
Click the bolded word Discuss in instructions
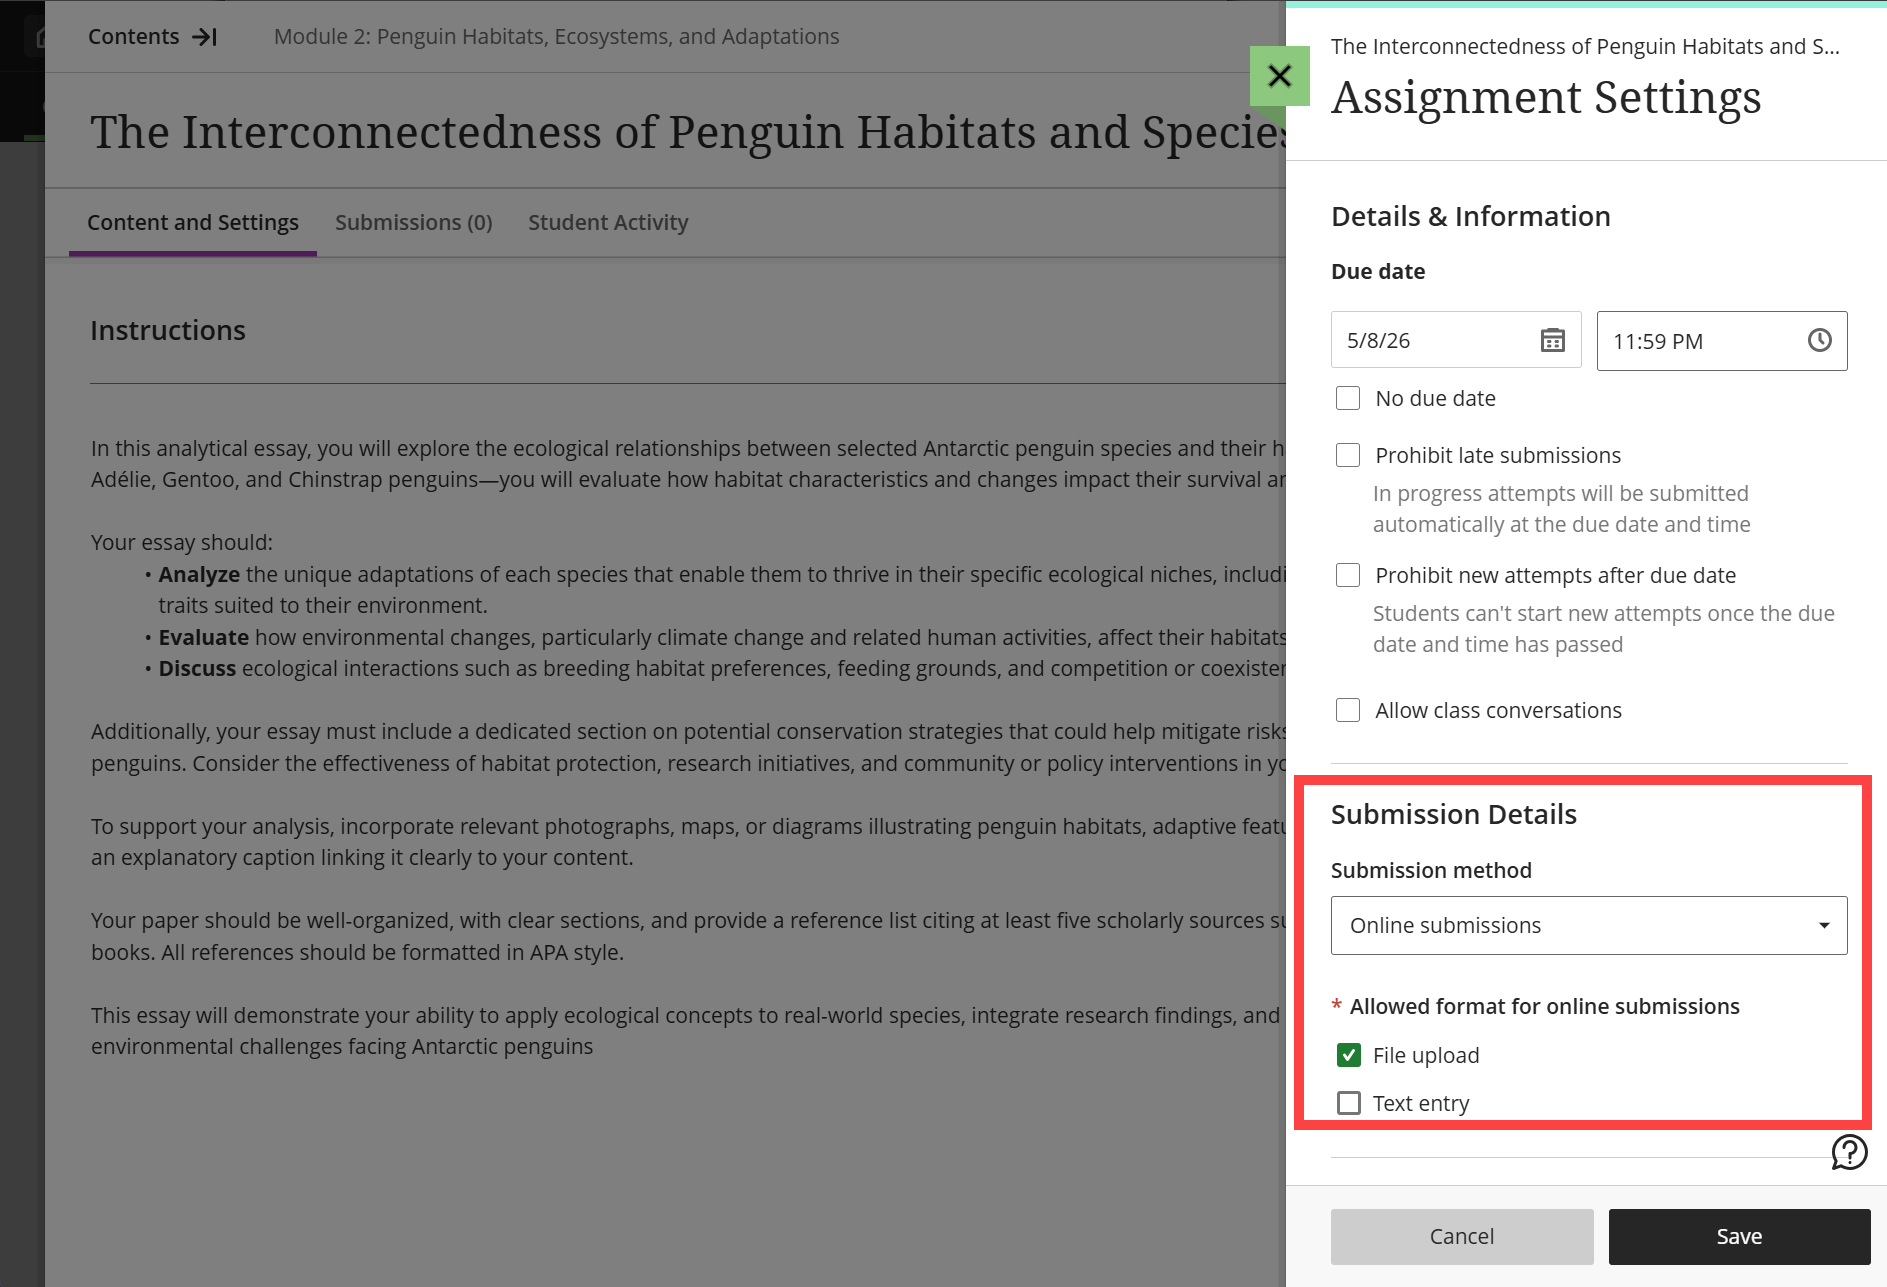click(x=197, y=669)
